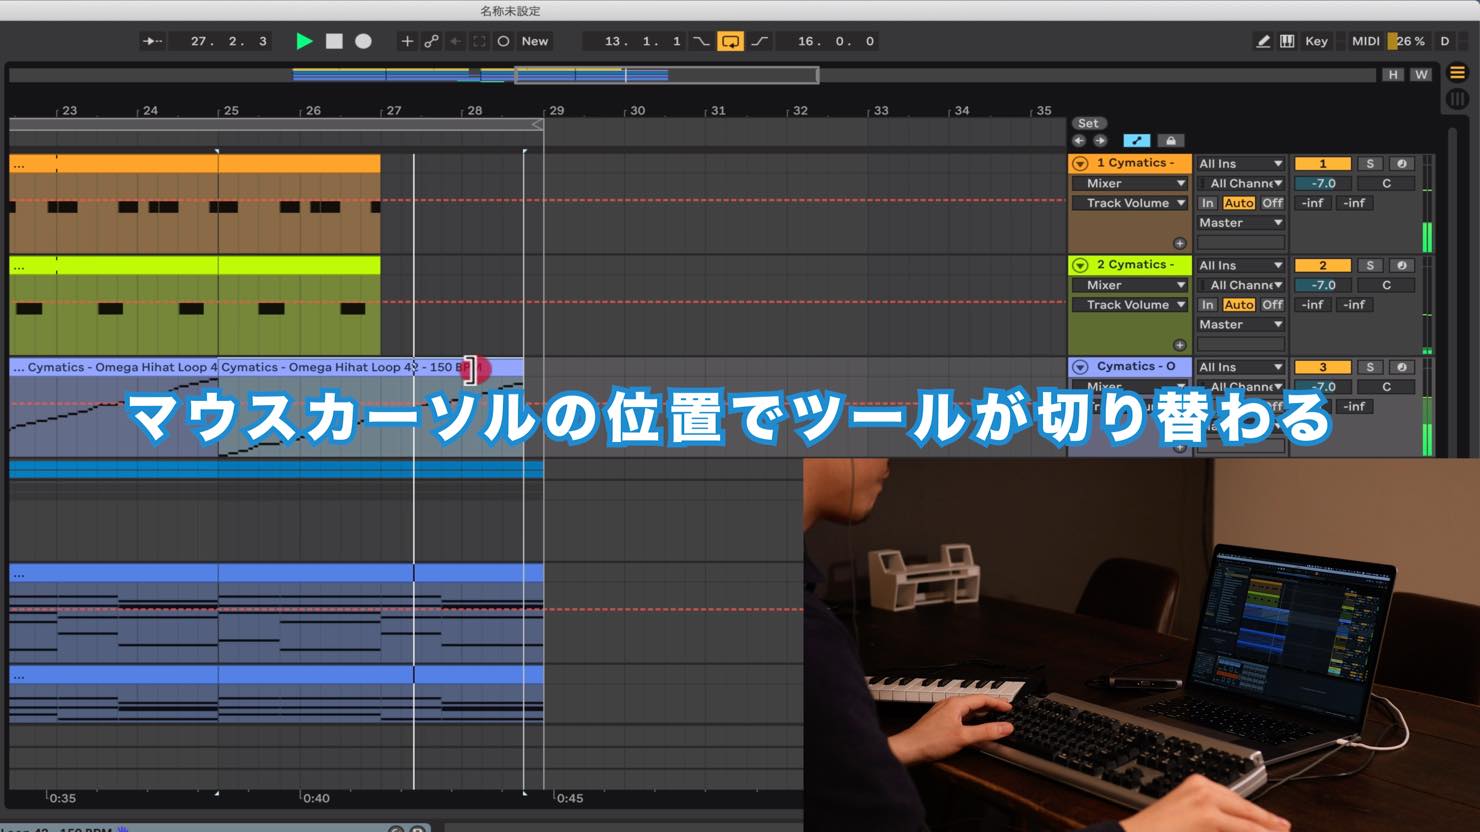
Task: Click the New scene button
Action: coord(535,41)
